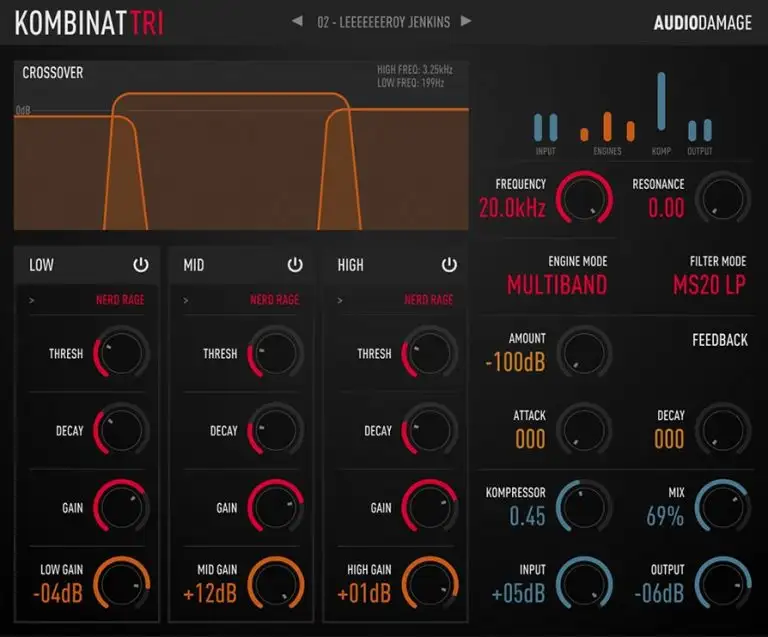Open HIGH band NERD RAGE engine menu
This screenshot has width=768, height=637.
[x=429, y=300]
